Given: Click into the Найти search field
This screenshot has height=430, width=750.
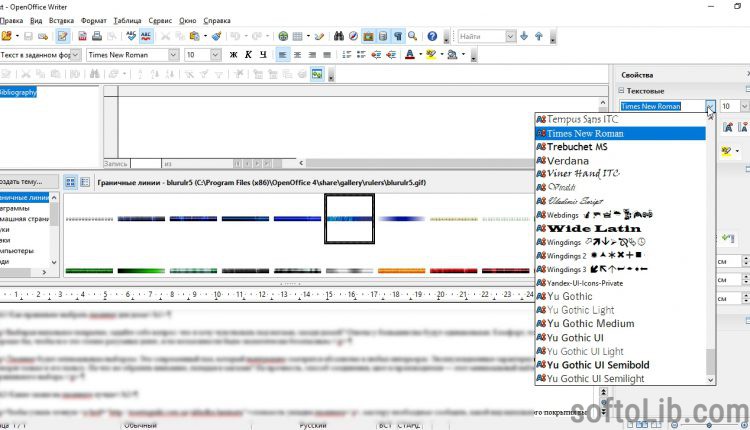Looking at the screenshot, I should (x=482, y=36).
